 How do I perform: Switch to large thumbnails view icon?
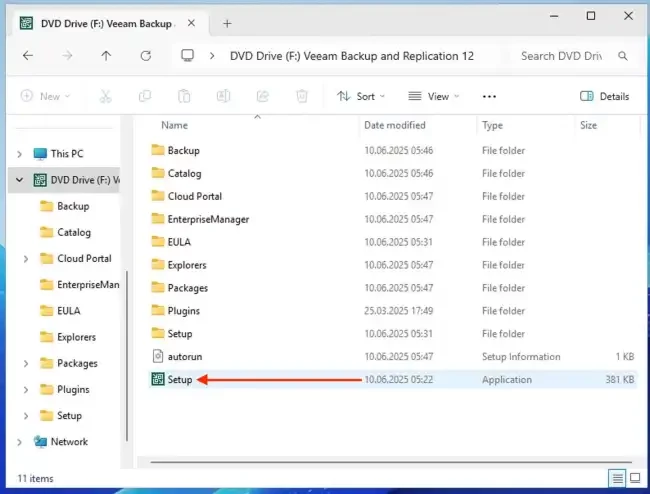(x=635, y=478)
